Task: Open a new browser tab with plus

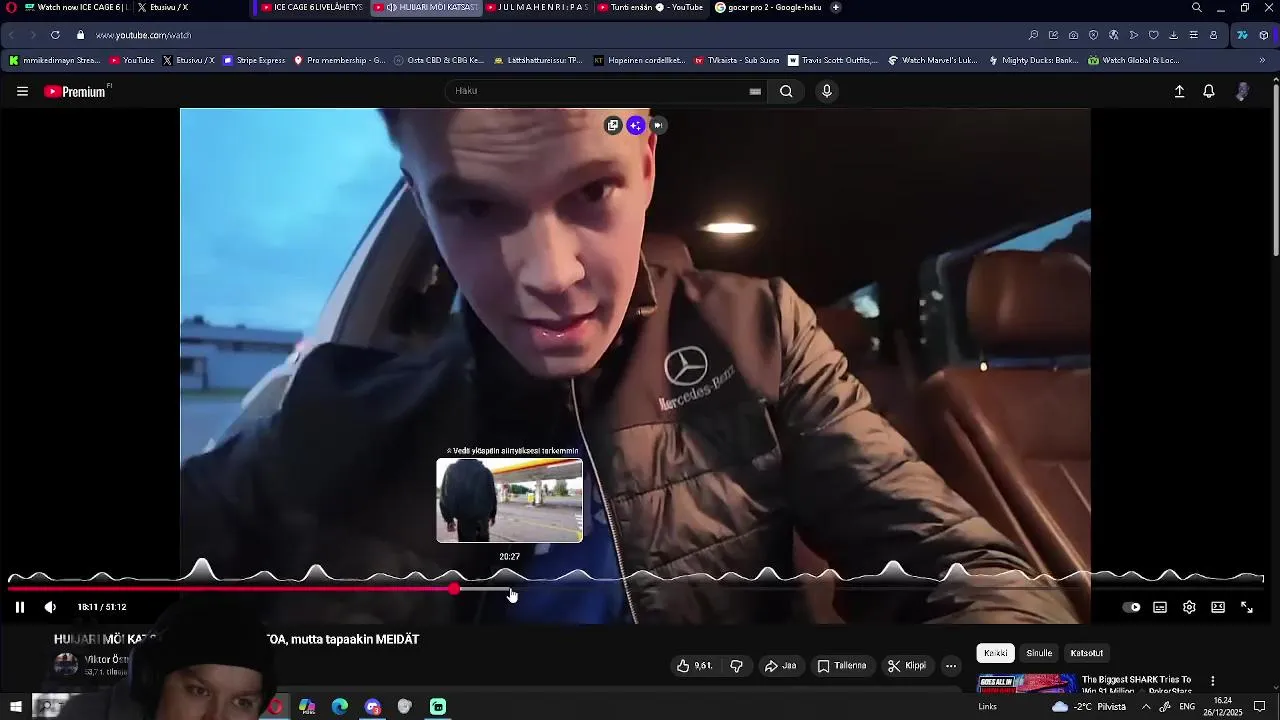Action: click(x=836, y=7)
